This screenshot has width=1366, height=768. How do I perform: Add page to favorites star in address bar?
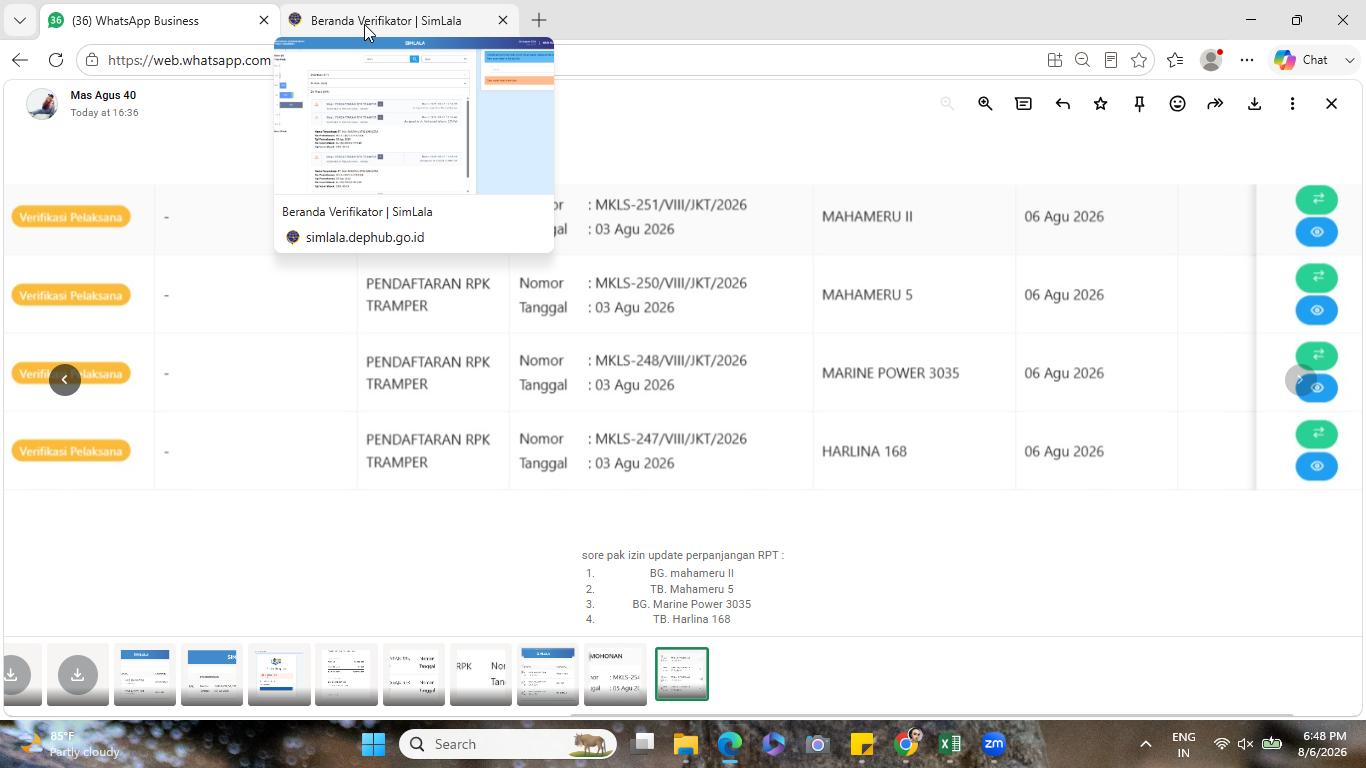[x=1138, y=60]
